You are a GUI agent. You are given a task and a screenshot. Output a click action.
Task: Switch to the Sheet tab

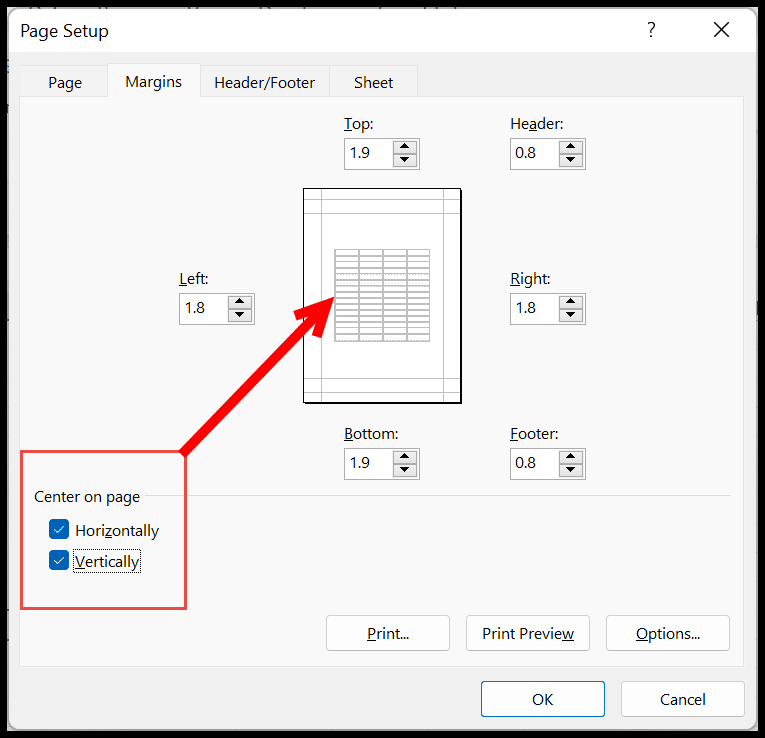(373, 83)
